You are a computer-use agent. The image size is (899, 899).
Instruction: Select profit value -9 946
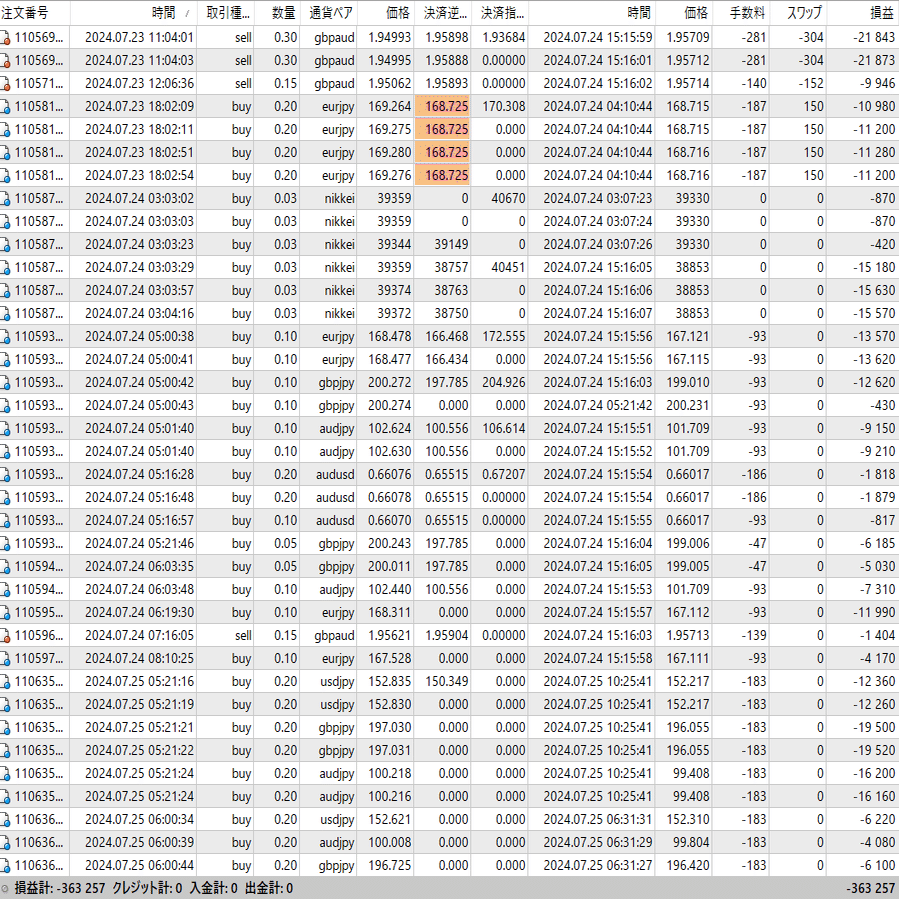[x=877, y=84]
